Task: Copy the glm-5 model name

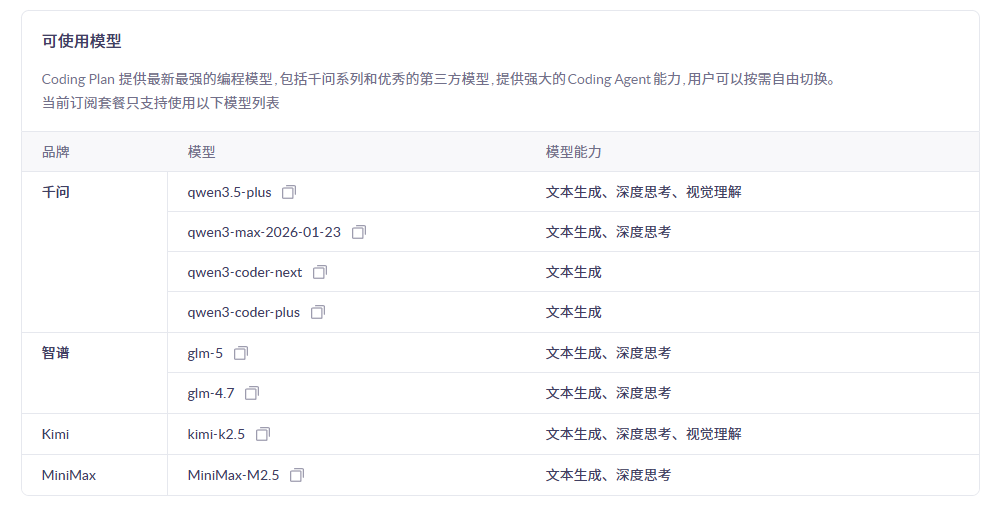Action: (241, 353)
